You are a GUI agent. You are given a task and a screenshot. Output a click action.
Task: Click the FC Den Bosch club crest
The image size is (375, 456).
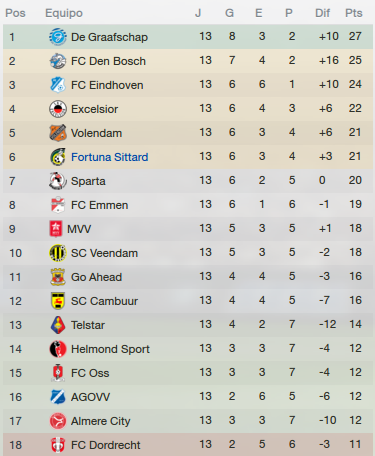[x=58, y=61]
